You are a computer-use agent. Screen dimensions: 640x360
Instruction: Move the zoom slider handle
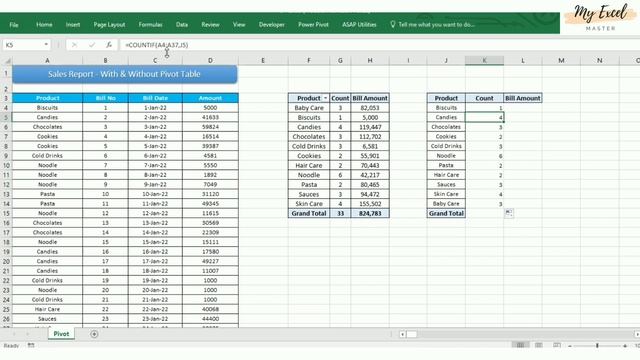597,346
